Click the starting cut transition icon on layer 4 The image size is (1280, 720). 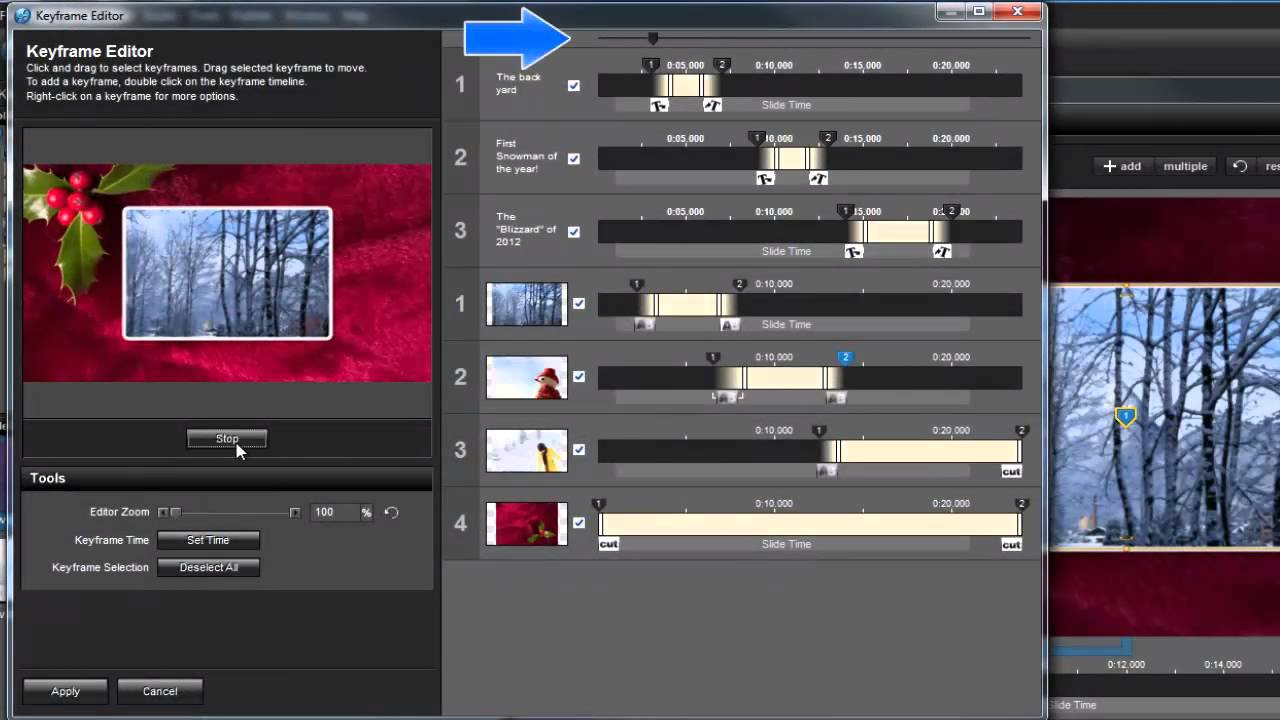(x=608, y=544)
